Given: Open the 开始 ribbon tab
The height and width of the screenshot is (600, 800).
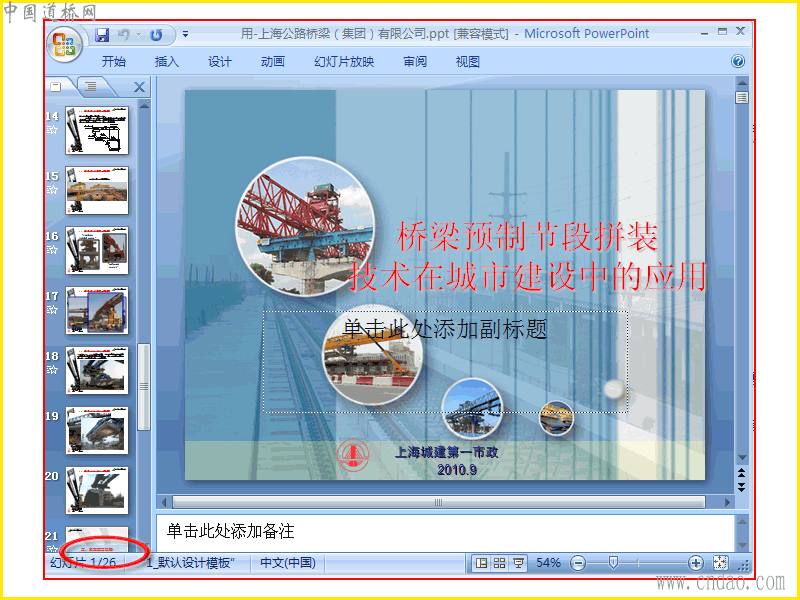Looking at the screenshot, I should tap(113, 62).
